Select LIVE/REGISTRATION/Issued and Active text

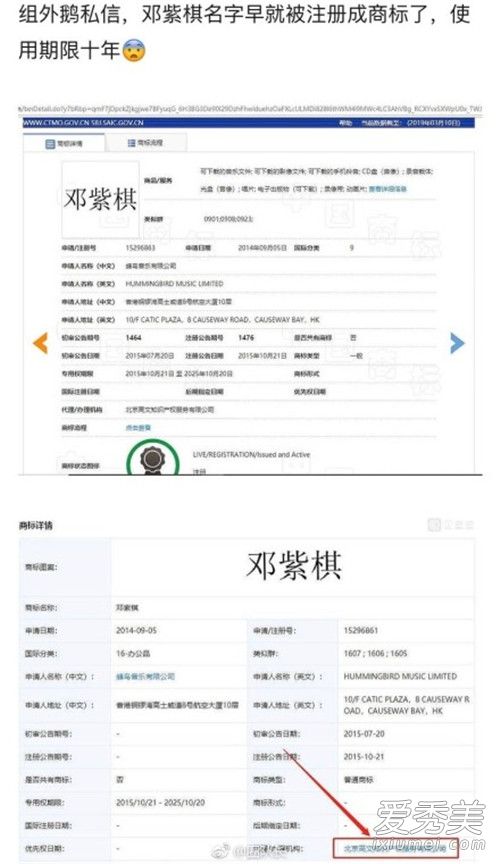(251, 455)
